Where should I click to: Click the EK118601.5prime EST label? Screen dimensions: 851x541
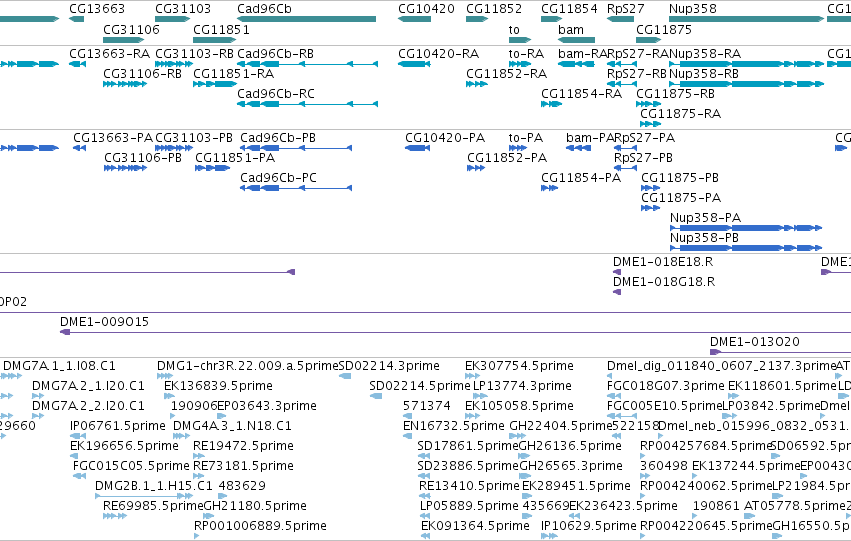point(782,386)
